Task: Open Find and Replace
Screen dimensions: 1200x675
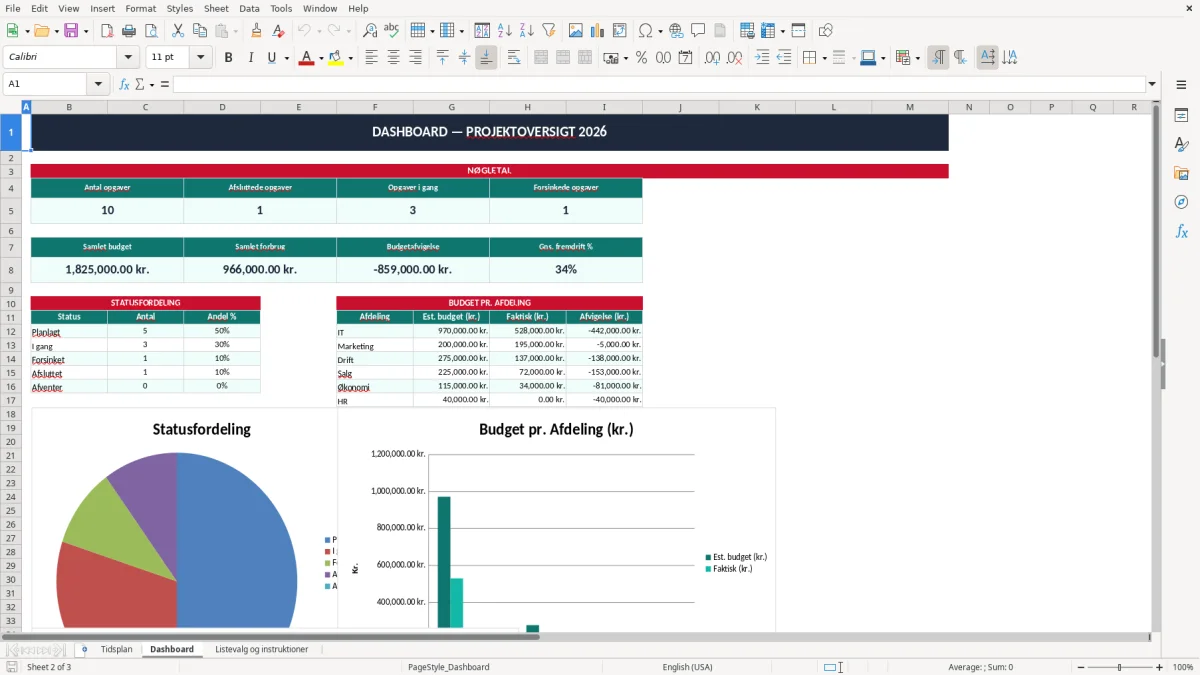Action: click(x=370, y=31)
